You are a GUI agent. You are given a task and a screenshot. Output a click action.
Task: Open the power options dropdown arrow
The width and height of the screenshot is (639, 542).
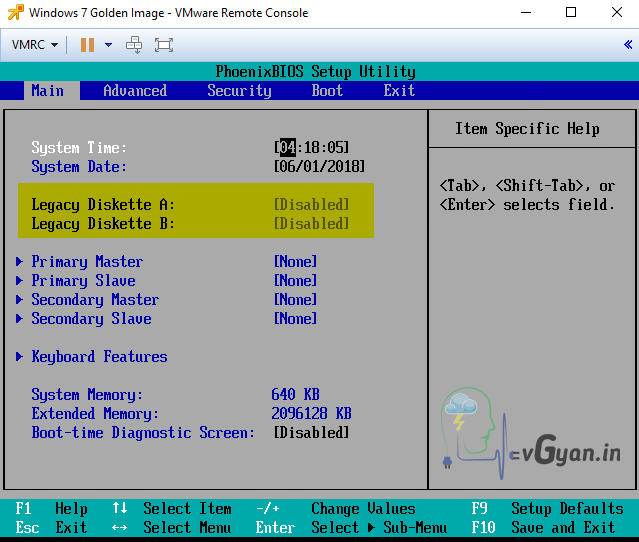[x=108, y=44]
